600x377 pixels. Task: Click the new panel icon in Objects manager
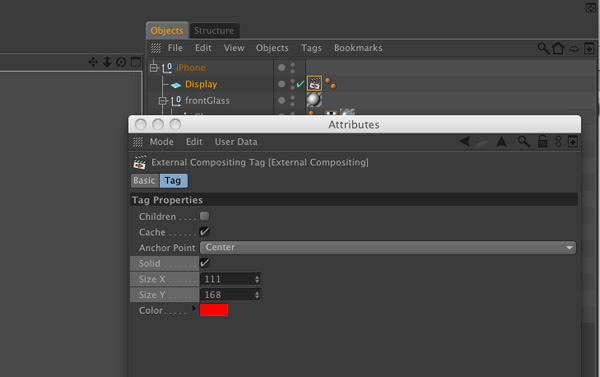589,49
